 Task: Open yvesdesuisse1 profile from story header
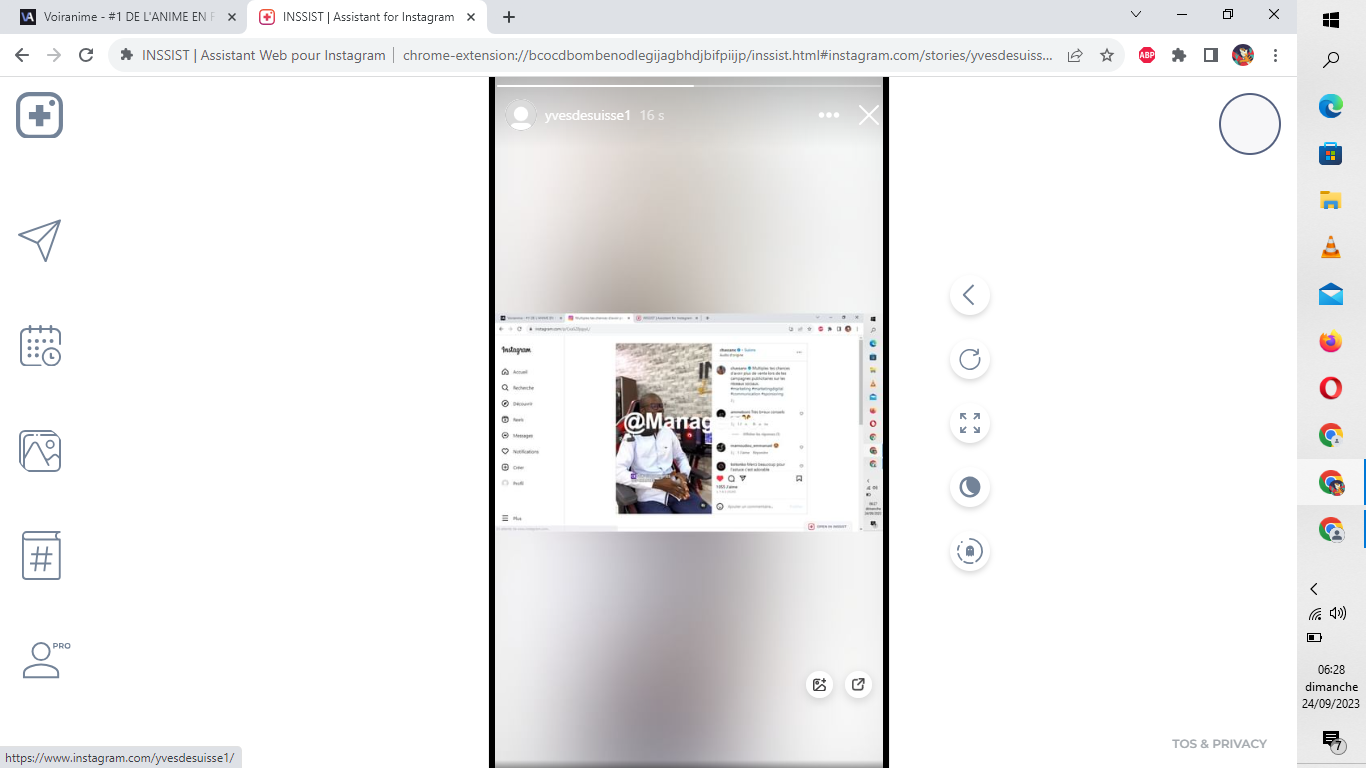click(587, 115)
